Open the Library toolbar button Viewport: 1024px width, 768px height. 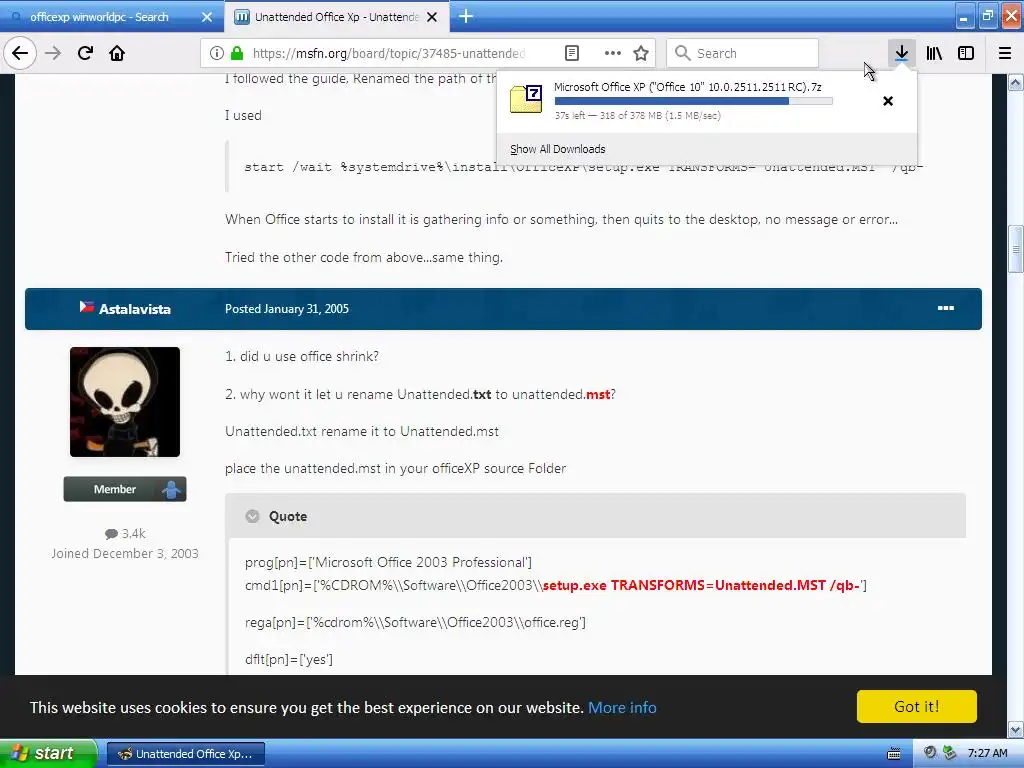(934, 54)
